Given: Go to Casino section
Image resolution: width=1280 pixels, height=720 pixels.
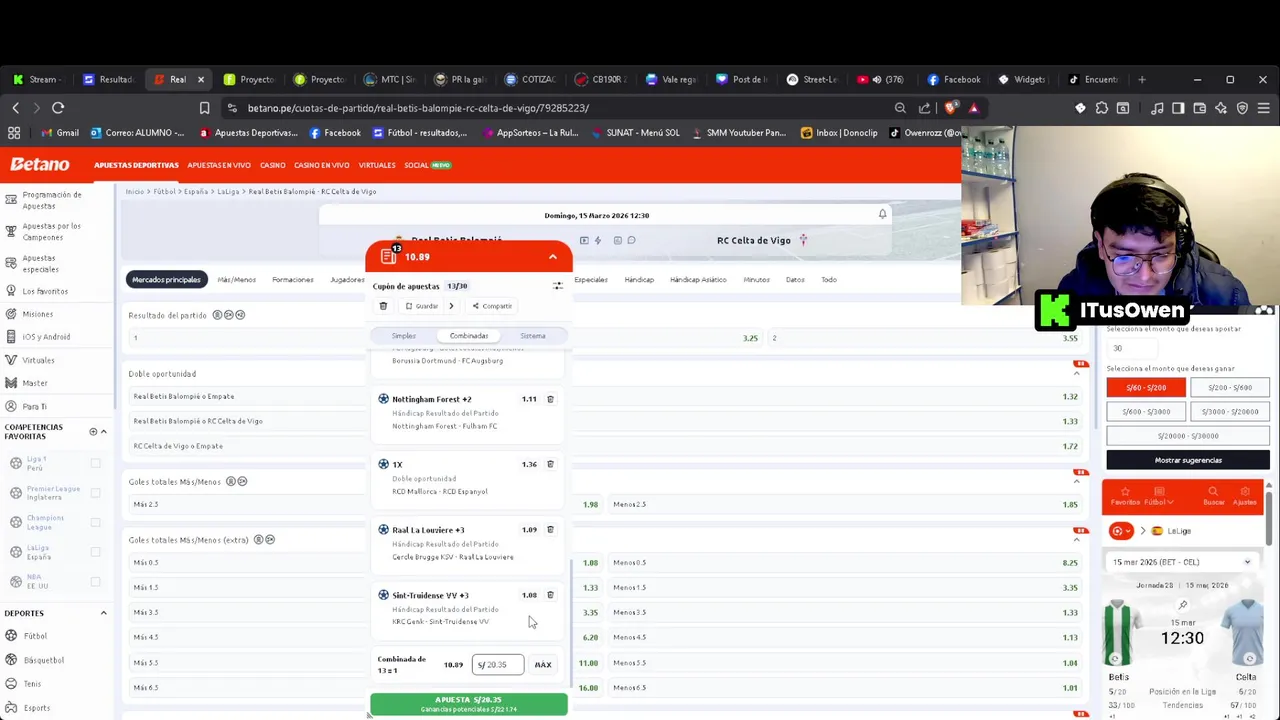Looking at the screenshot, I should point(272,165).
